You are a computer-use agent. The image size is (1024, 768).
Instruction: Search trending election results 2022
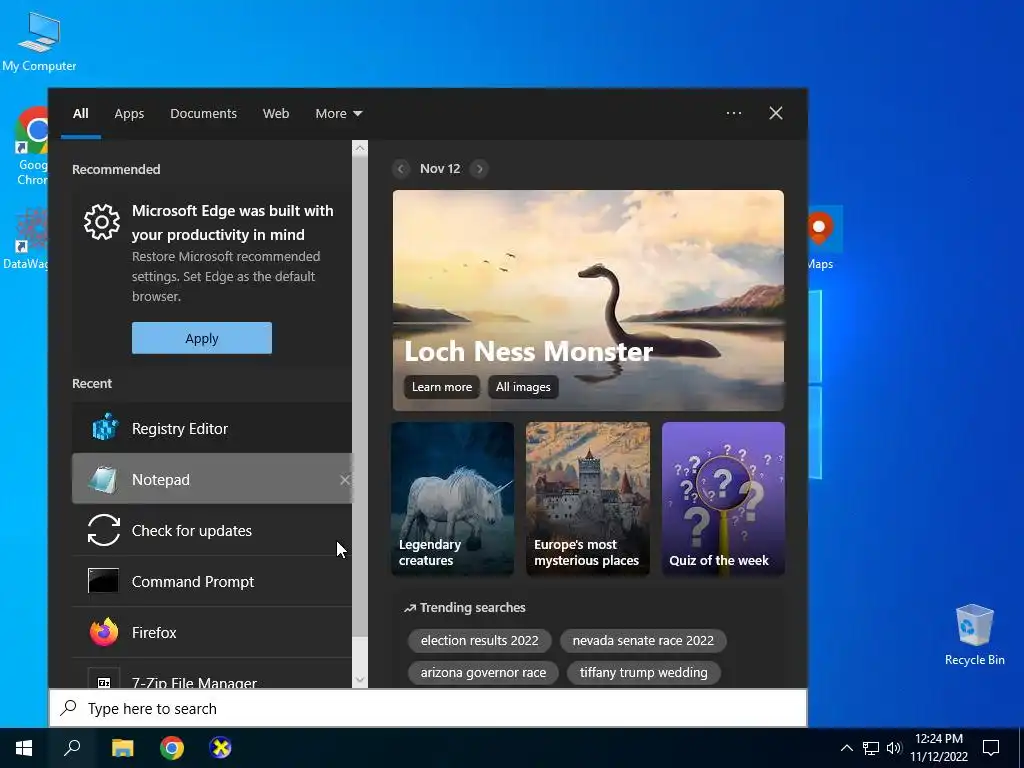pos(479,641)
